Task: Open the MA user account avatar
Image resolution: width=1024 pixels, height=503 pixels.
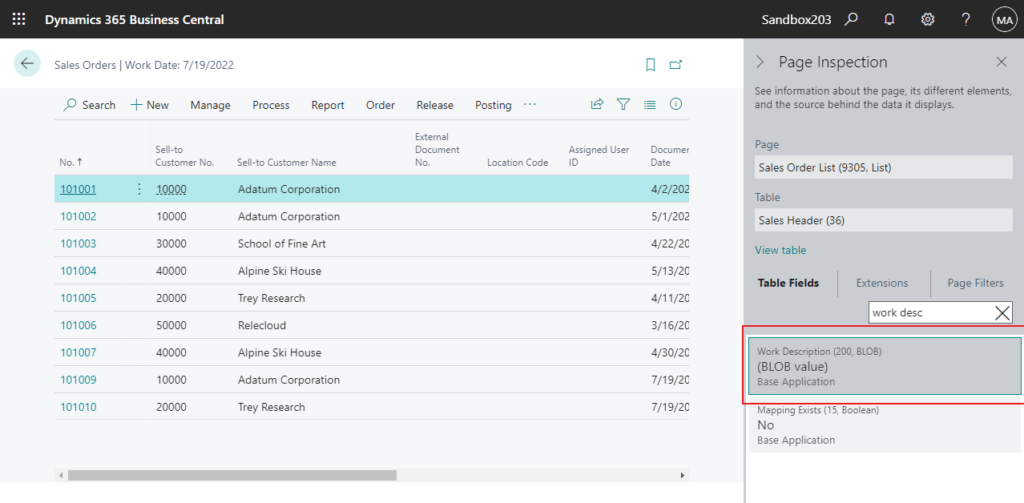Action: pyautogui.click(x=1004, y=20)
